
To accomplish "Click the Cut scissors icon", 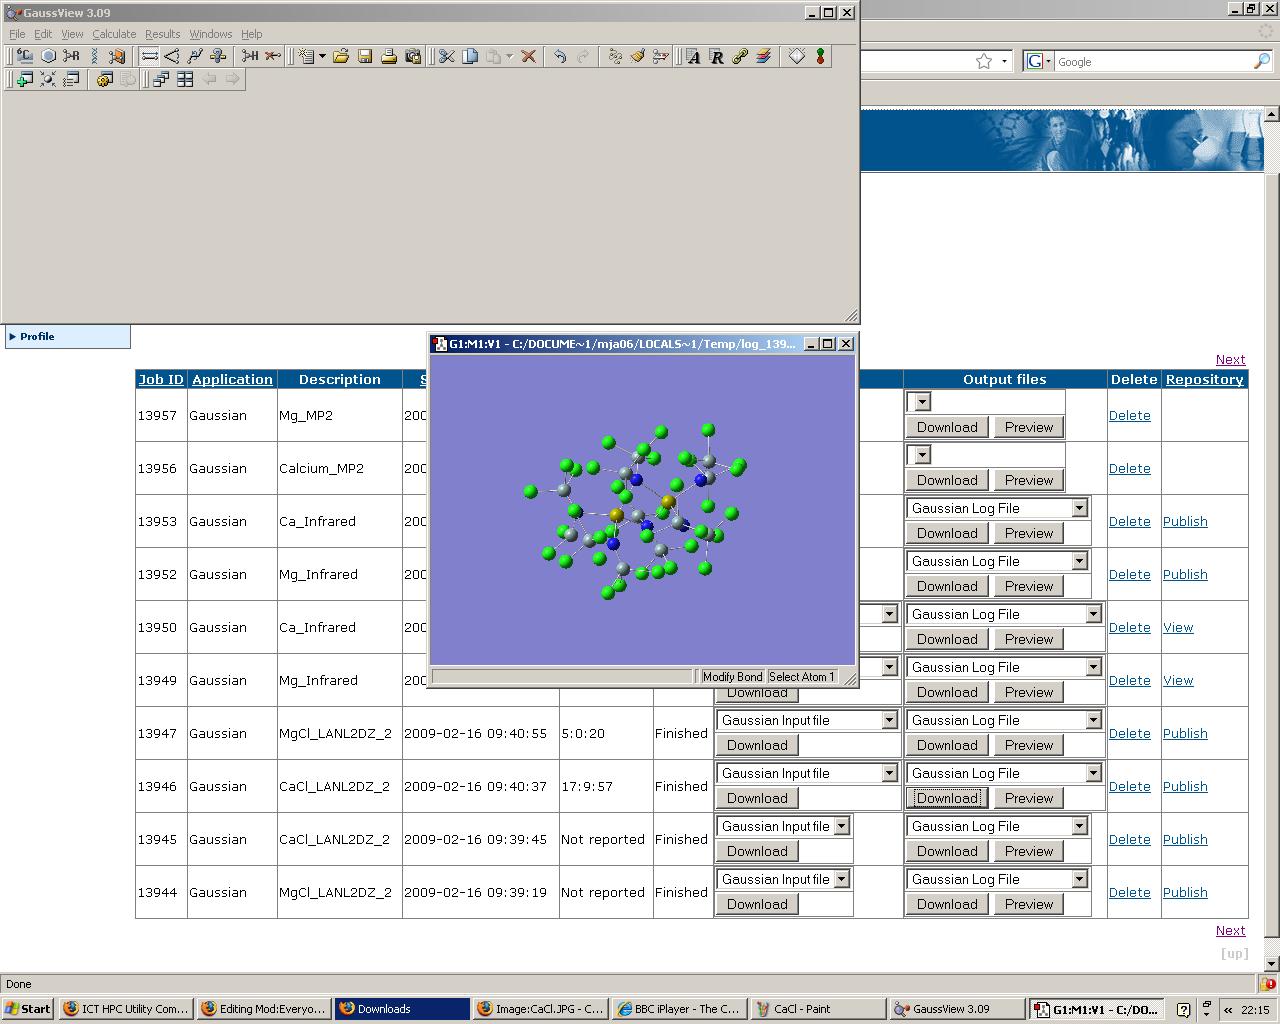I will 446,56.
